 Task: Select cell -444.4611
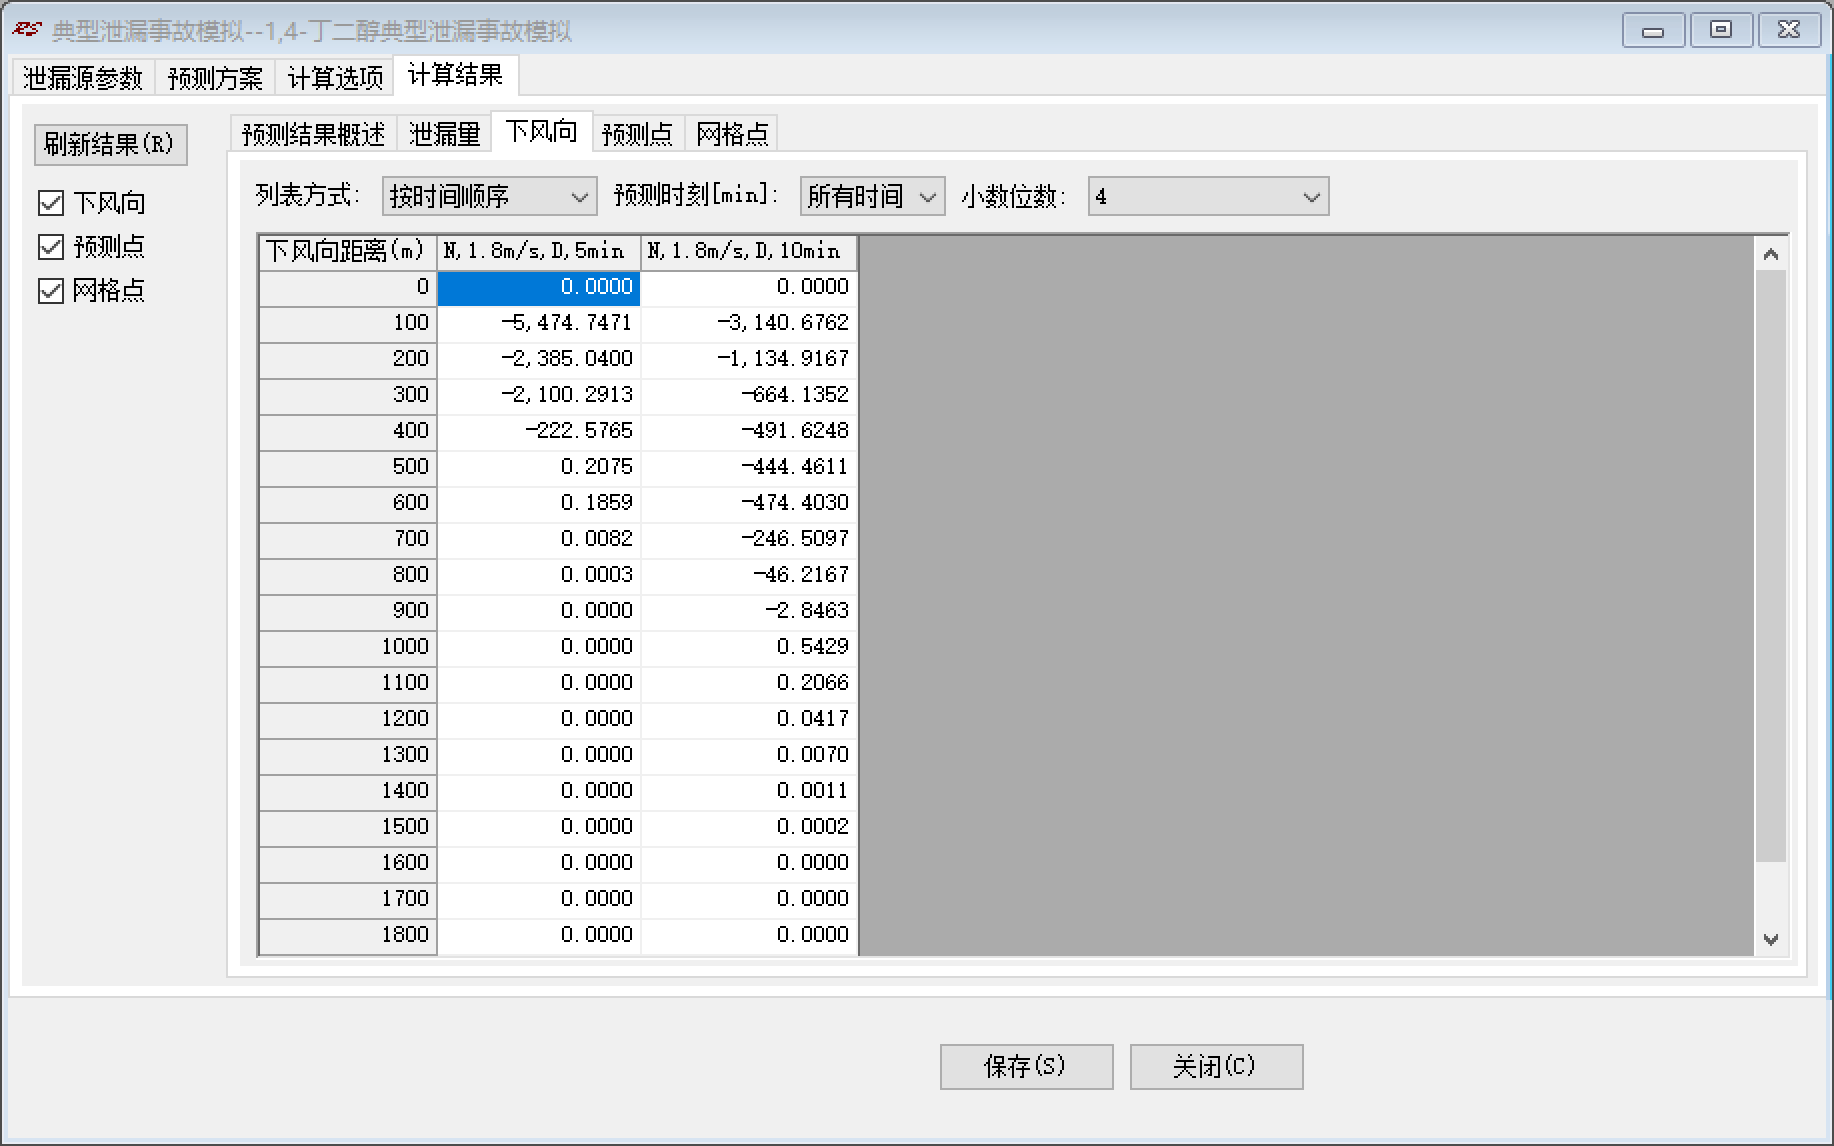coord(749,467)
